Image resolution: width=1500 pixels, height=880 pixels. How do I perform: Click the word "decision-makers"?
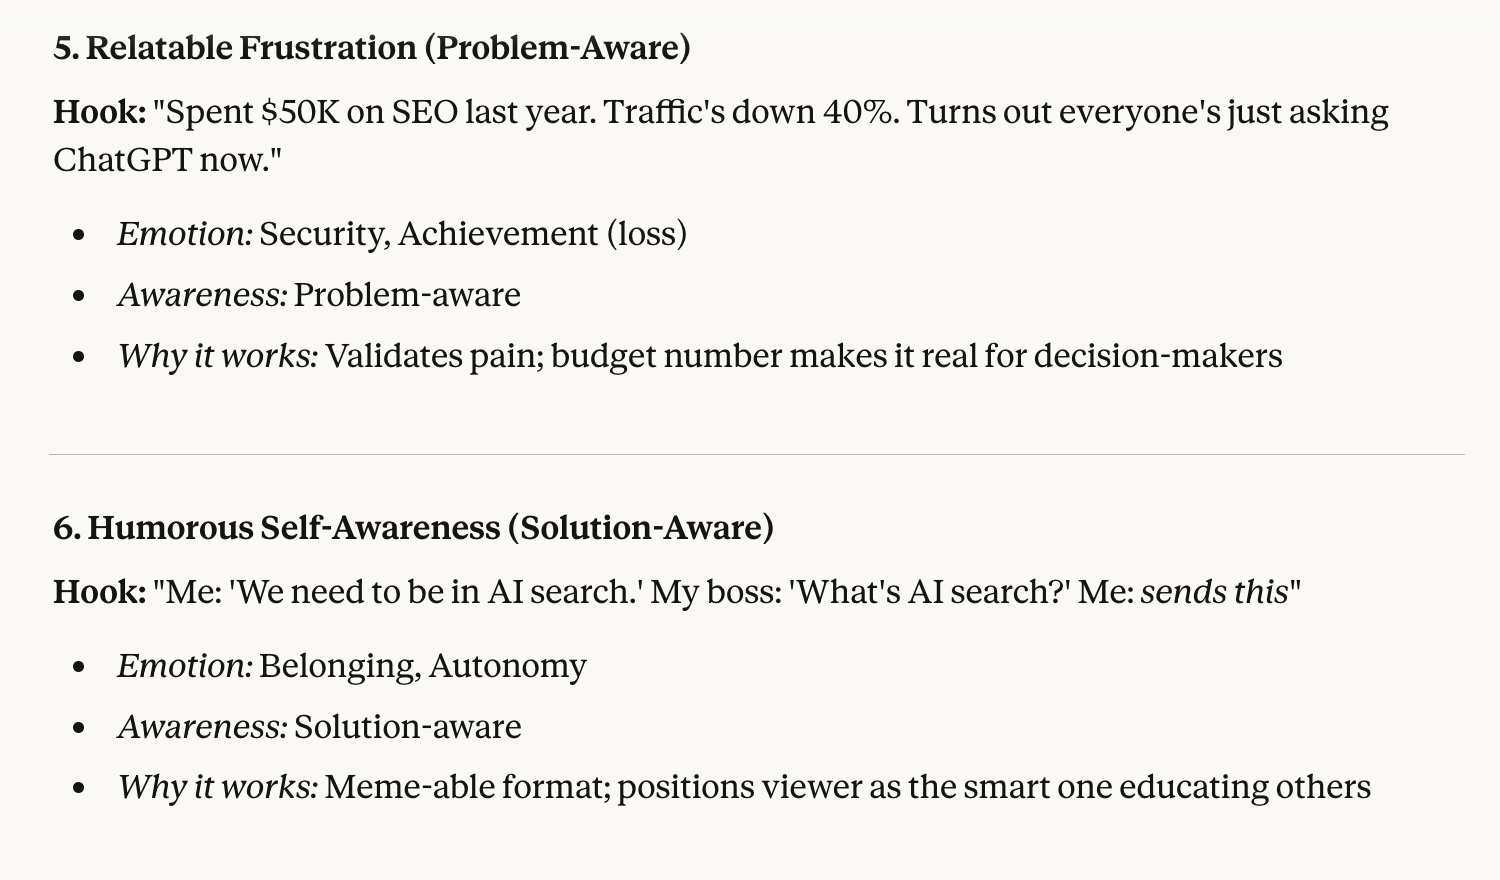(x=1157, y=356)
